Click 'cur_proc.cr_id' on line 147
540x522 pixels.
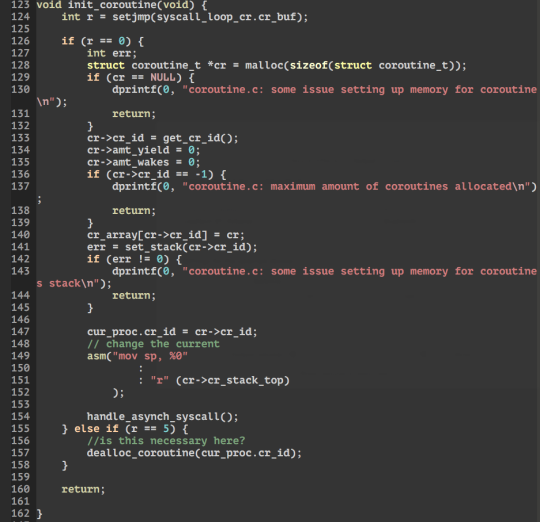point(131,332)
